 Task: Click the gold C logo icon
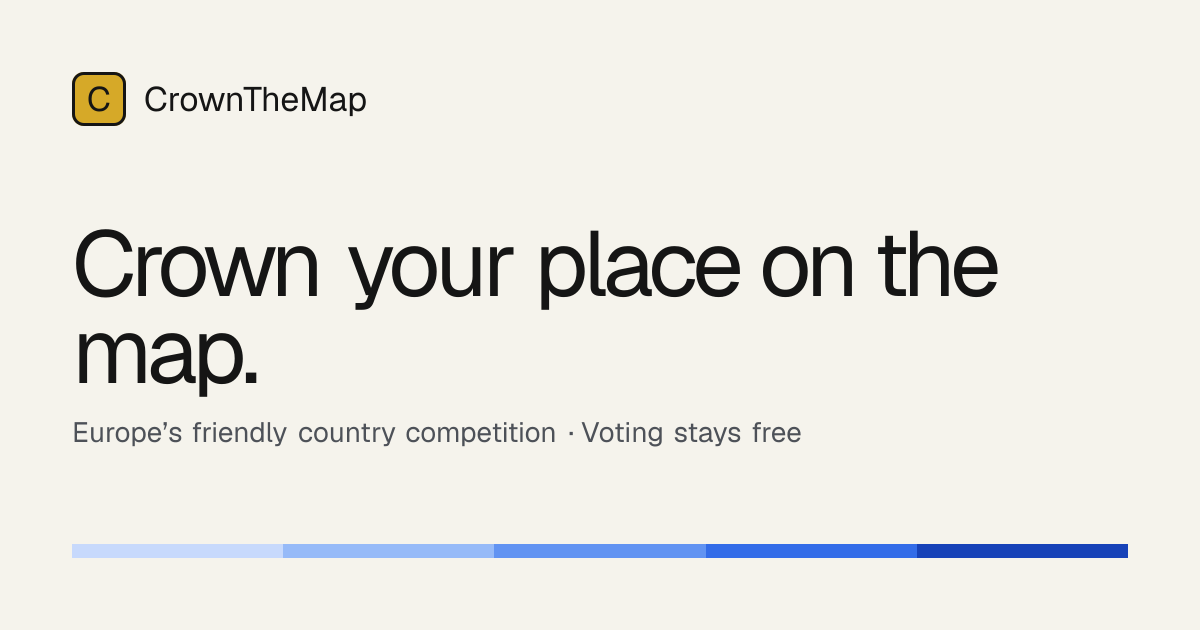[x=99, y=99]
